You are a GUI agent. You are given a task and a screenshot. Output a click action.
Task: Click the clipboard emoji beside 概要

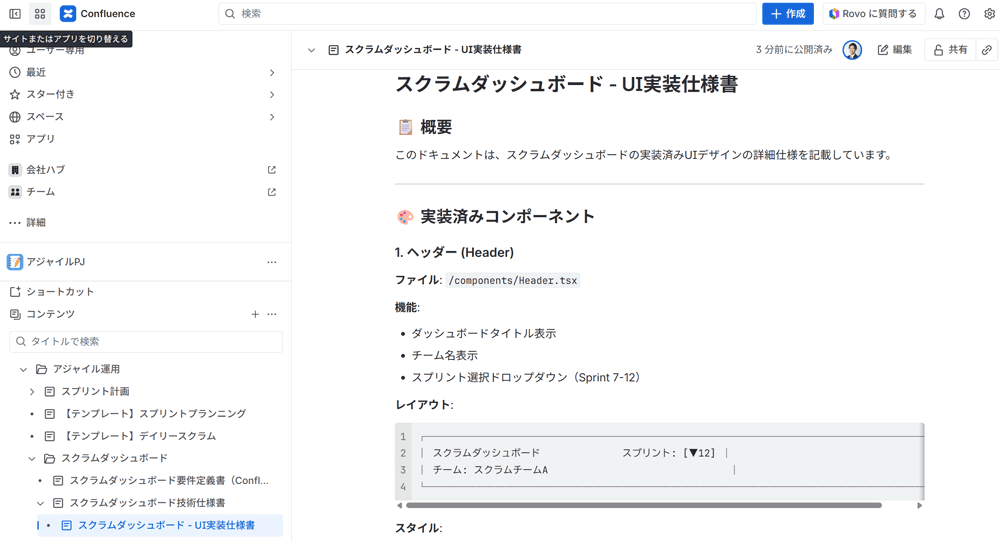click(405, 127)
